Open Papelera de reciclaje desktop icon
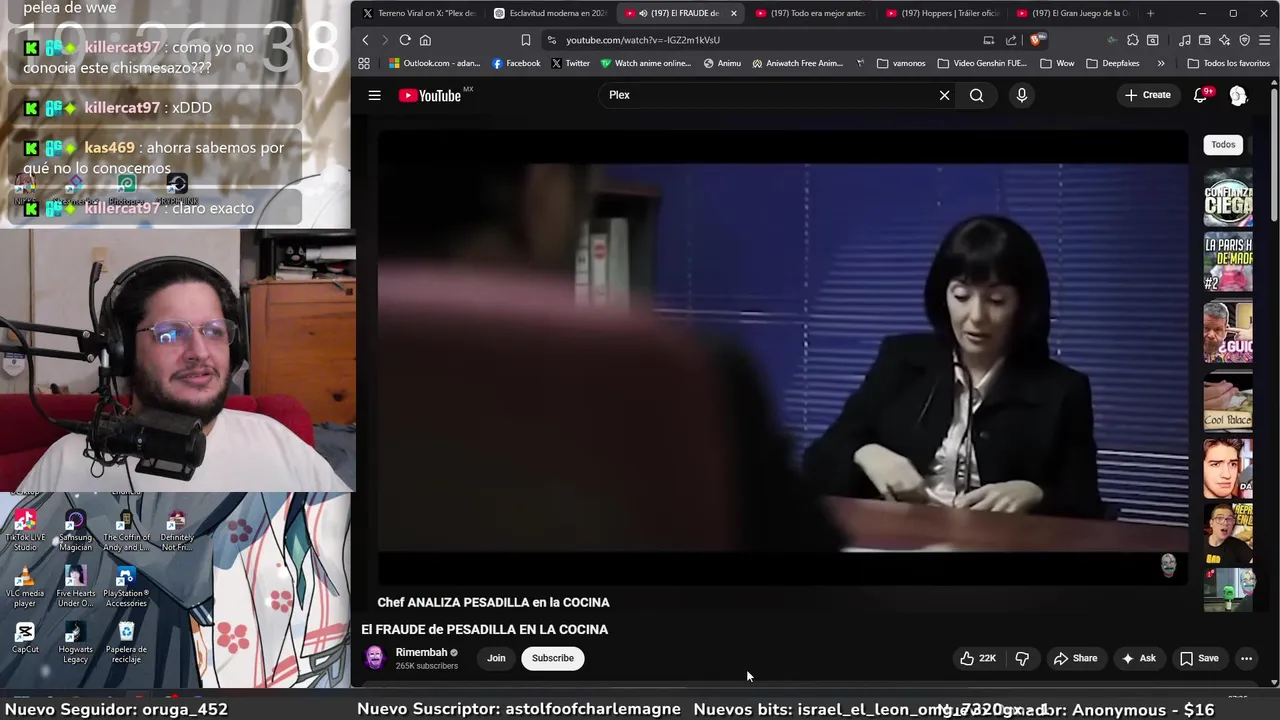 [x=126, y=643]
